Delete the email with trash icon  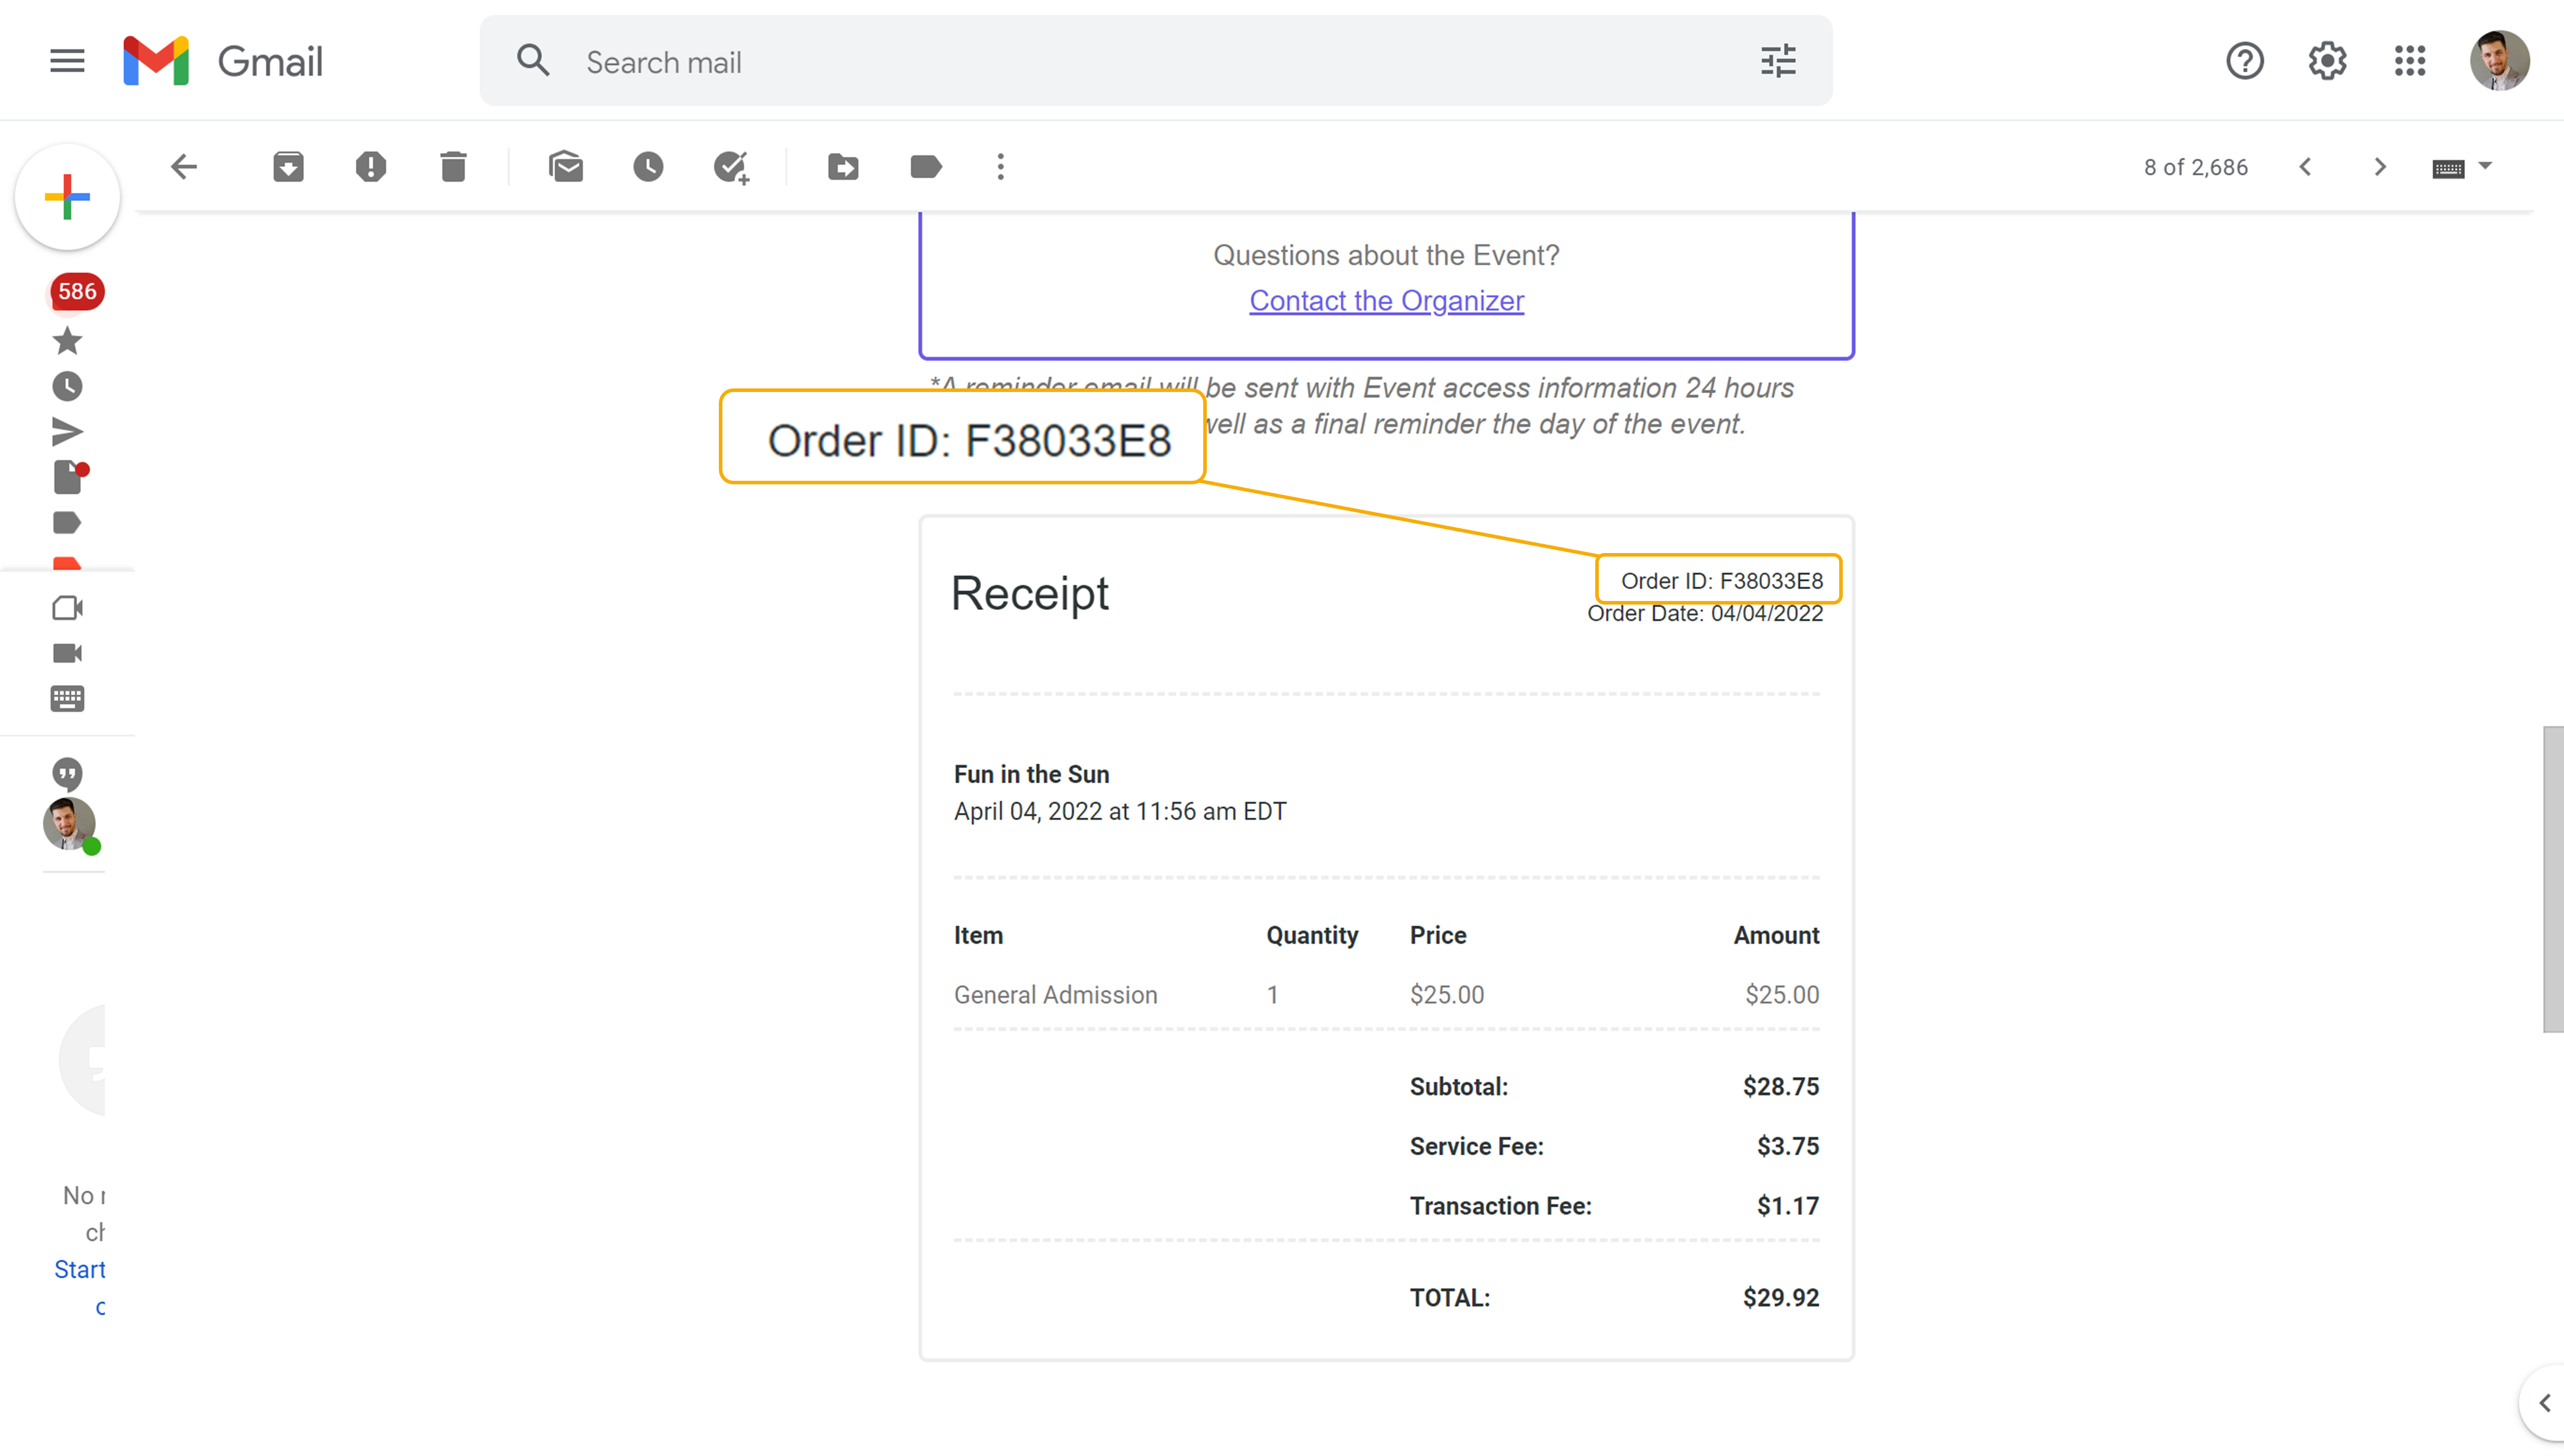point(453,167)
